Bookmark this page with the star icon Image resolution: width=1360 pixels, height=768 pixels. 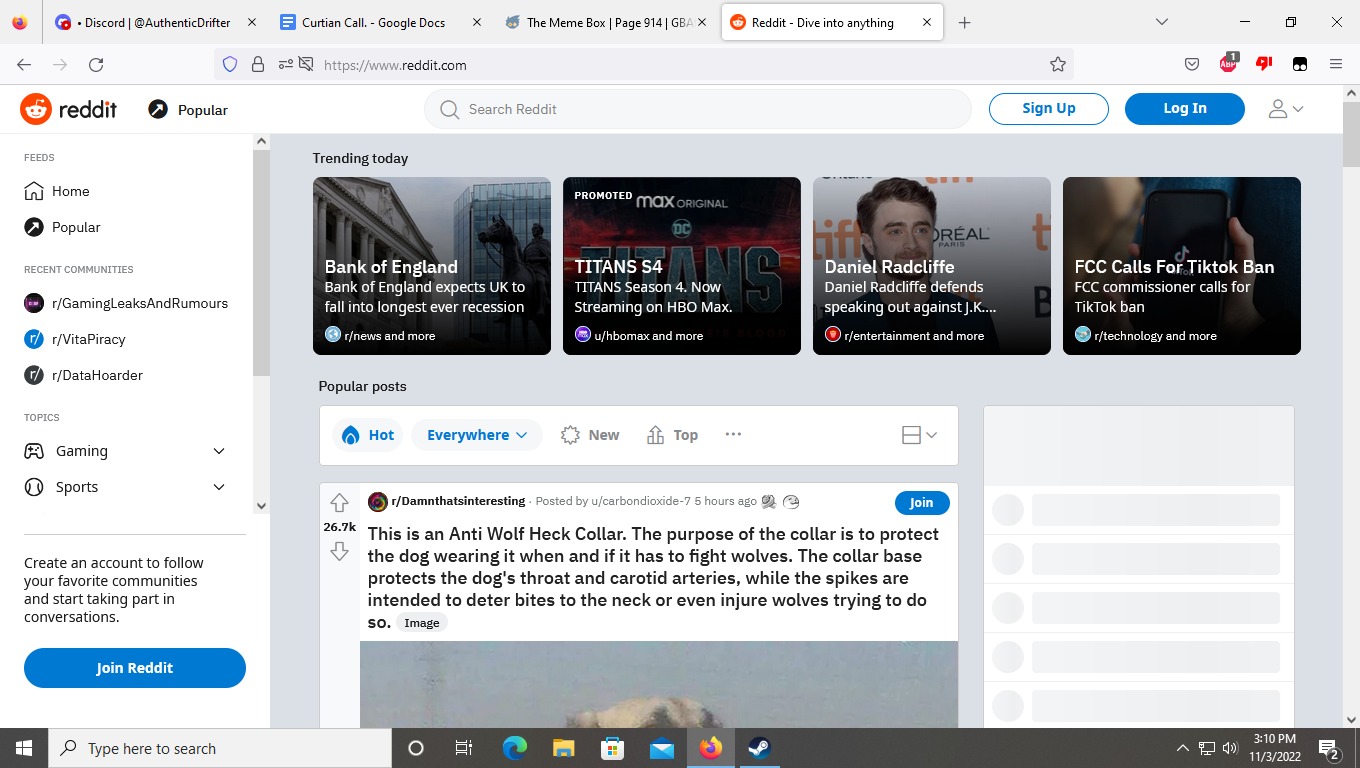1058,65
